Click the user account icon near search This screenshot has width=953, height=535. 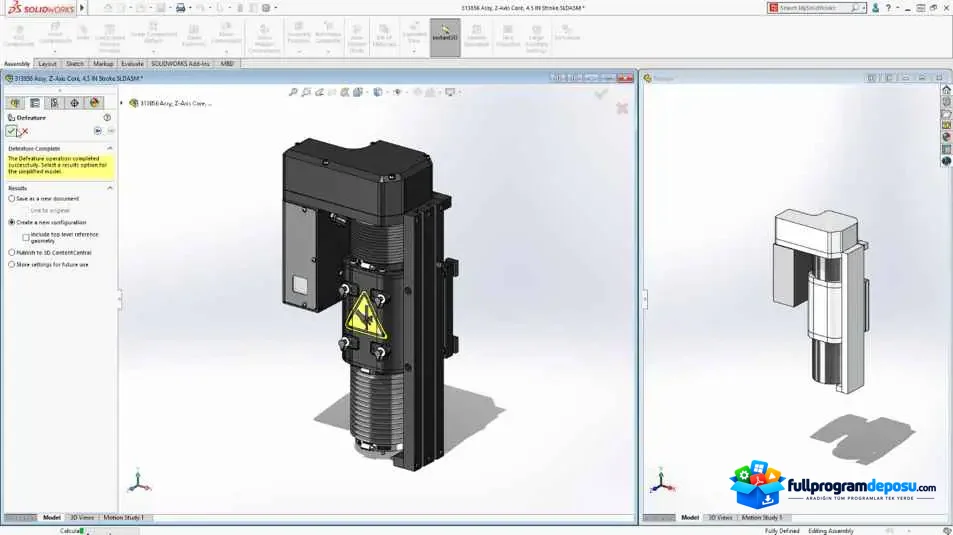point(875,8)
